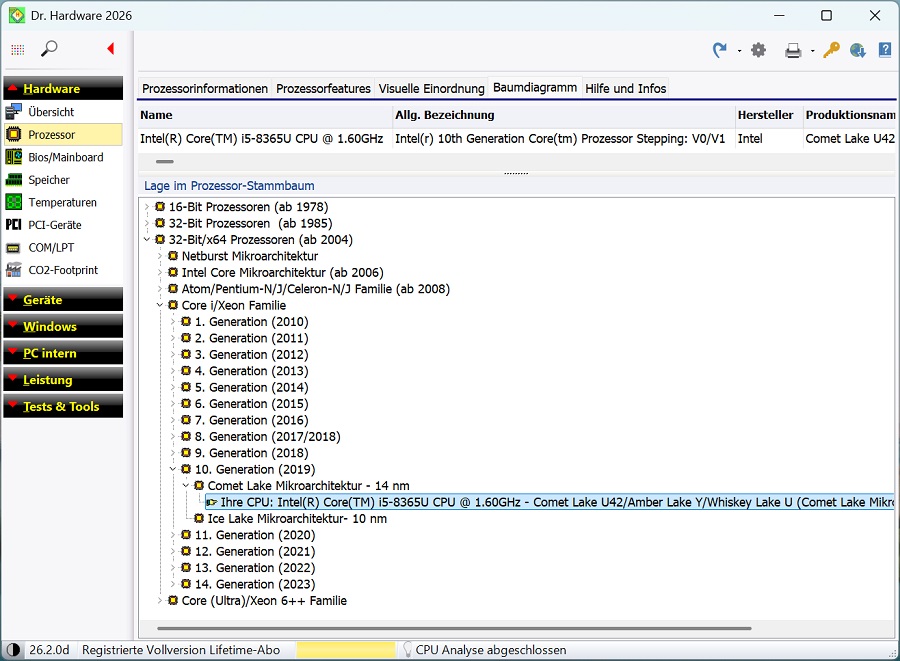Open settings via the gear icon

(759, 50)
